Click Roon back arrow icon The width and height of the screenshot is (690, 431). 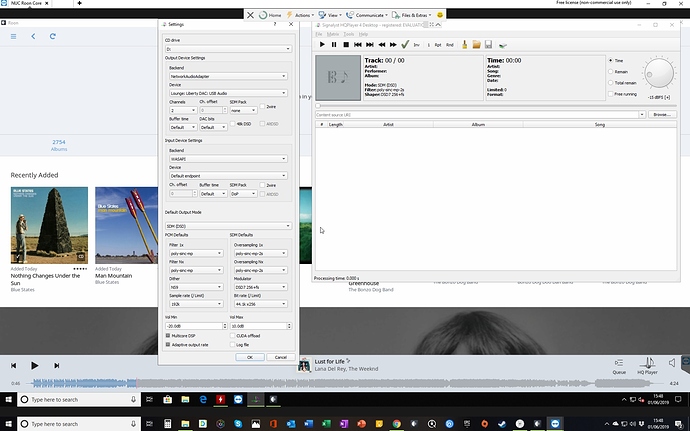(33, 37)
